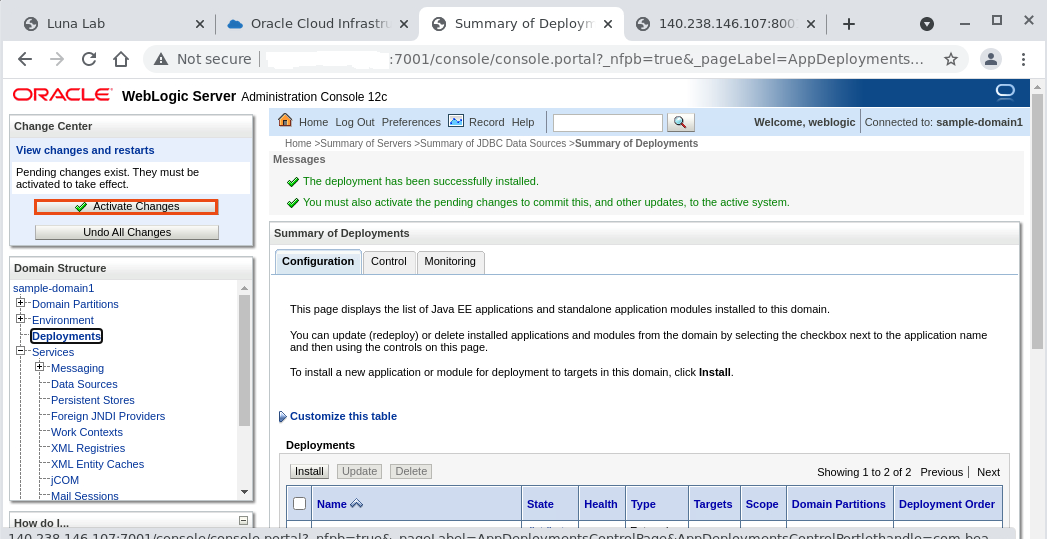Click the Name column sort icon
The width and height of the screenshot is (1047, 539).
pyautogui.click(x=357, y=504)
